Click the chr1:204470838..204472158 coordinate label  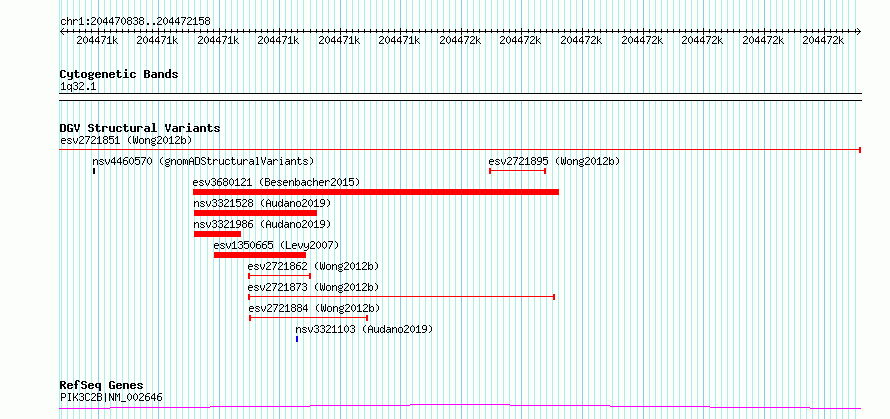click(x=135, y=21)
